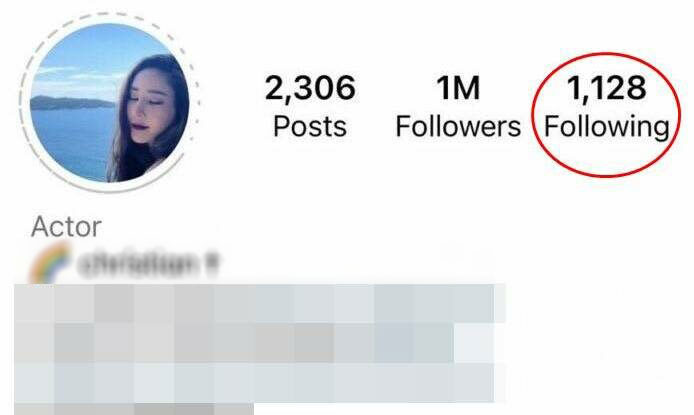Click the island in the avatar photo
This screenshot has width=694, height=415.
coord(71,103)
